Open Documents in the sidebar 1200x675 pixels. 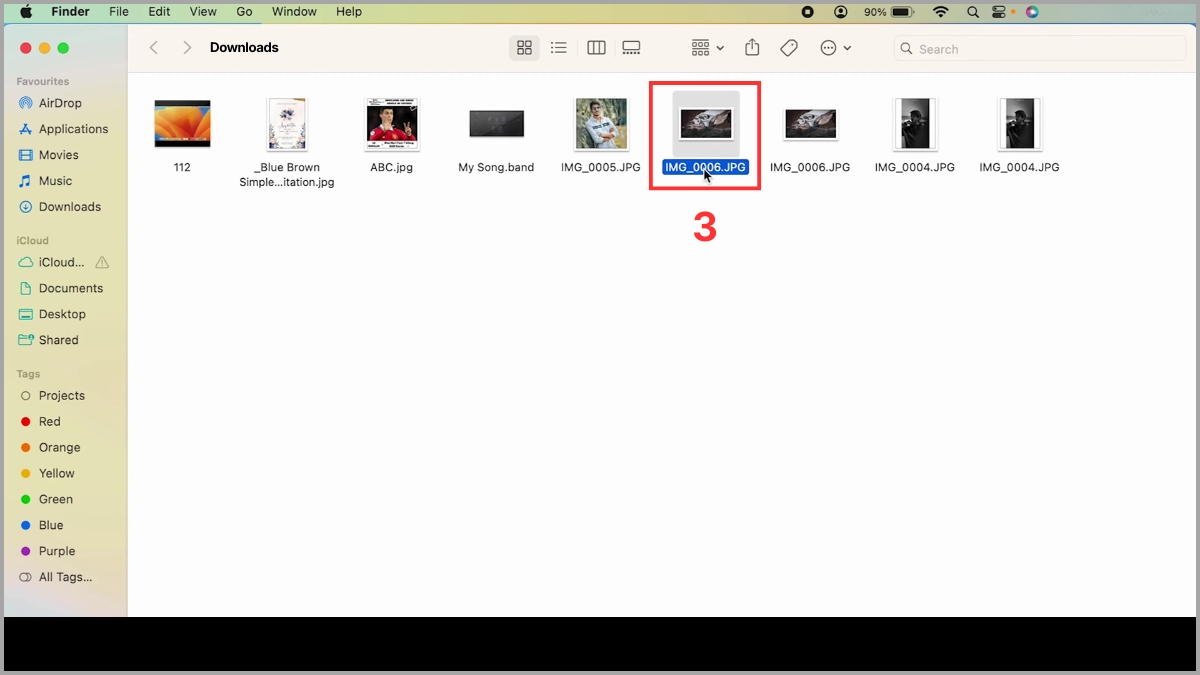(70, 288)
